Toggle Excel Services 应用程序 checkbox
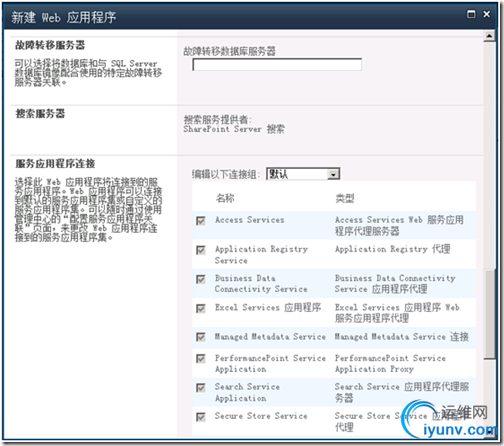The height and width of the screenshot is (446, 504). point(201,308)
